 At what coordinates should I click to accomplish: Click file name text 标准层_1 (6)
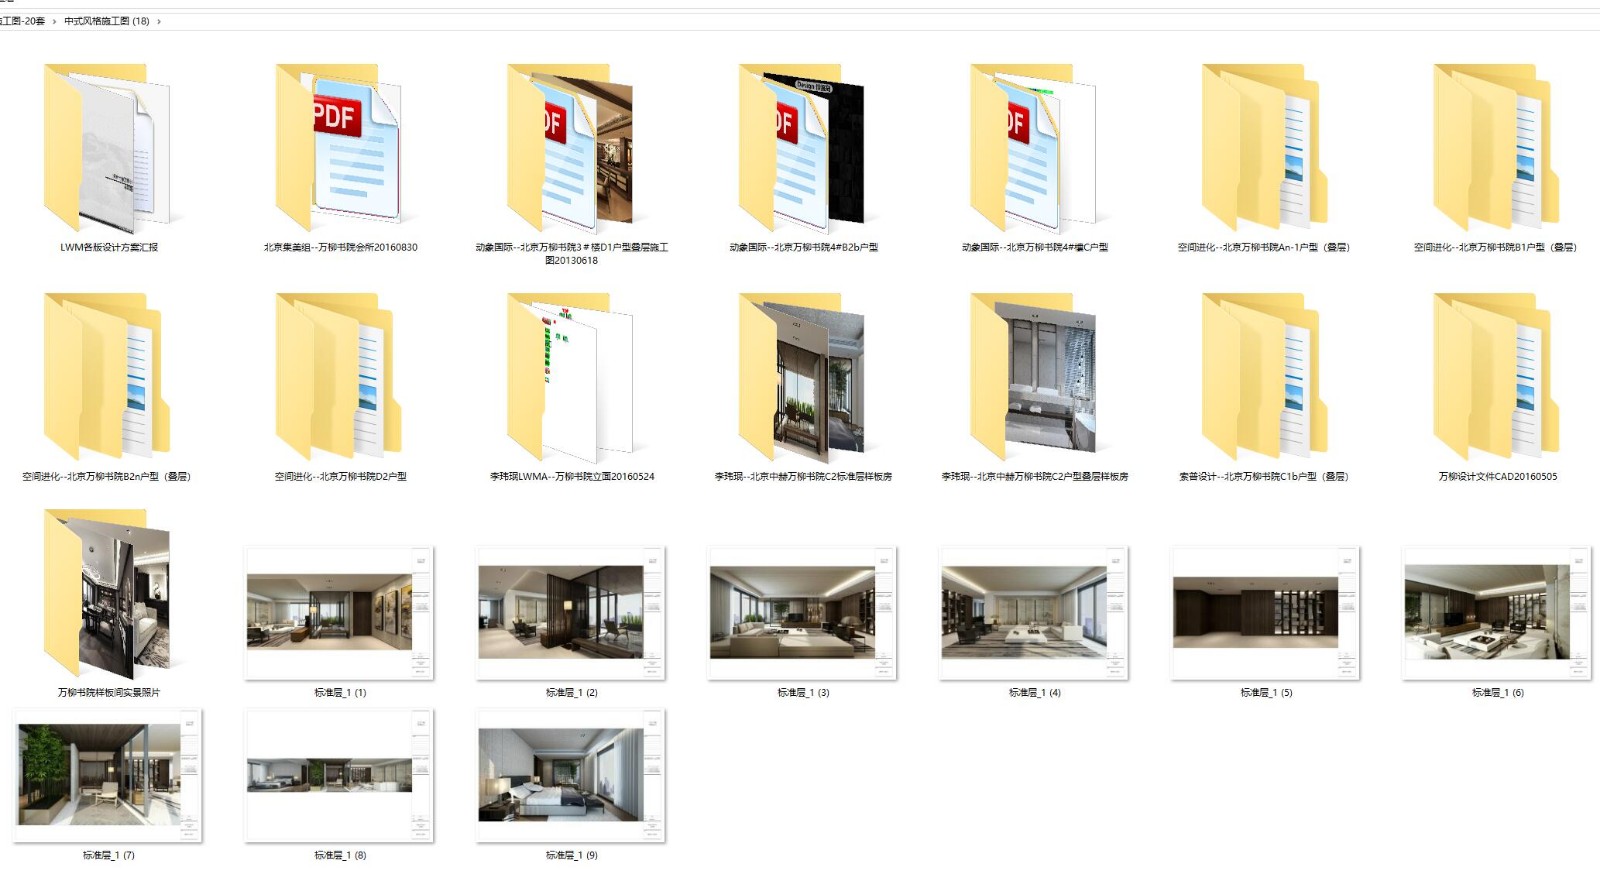(x=1497, y=692)
